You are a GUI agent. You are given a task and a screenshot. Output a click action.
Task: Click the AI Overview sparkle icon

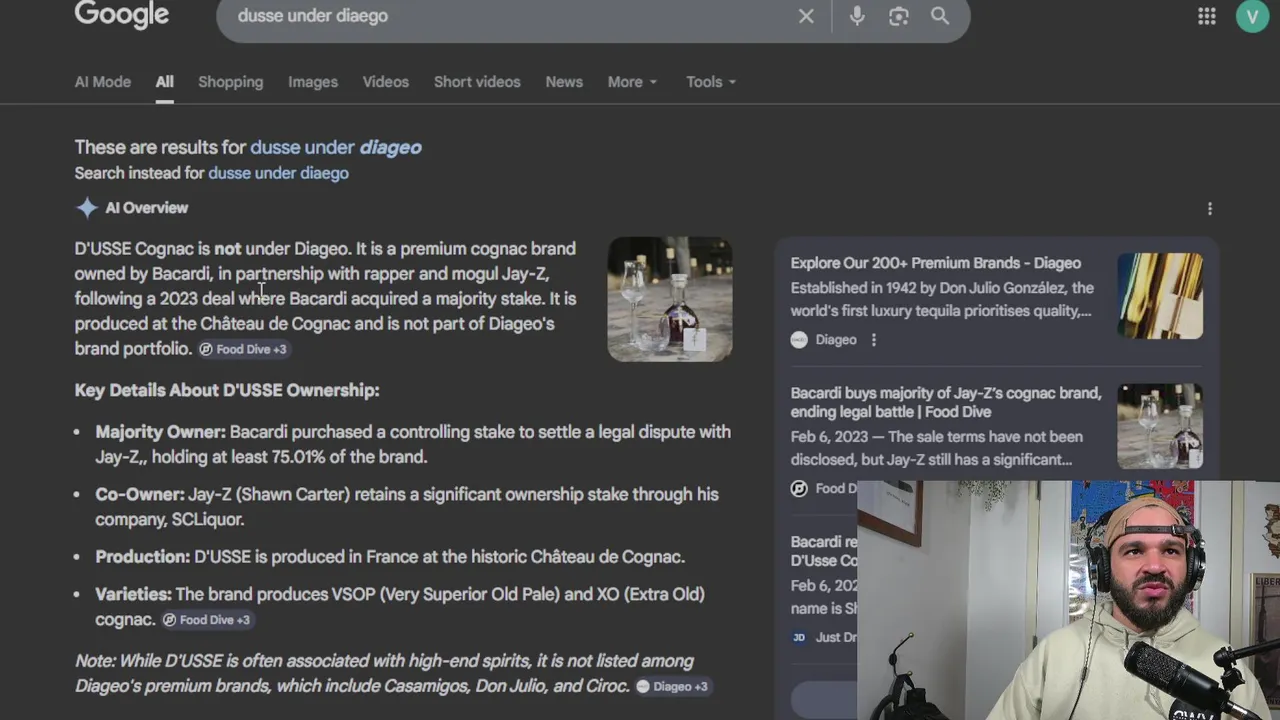coord(87,208)
